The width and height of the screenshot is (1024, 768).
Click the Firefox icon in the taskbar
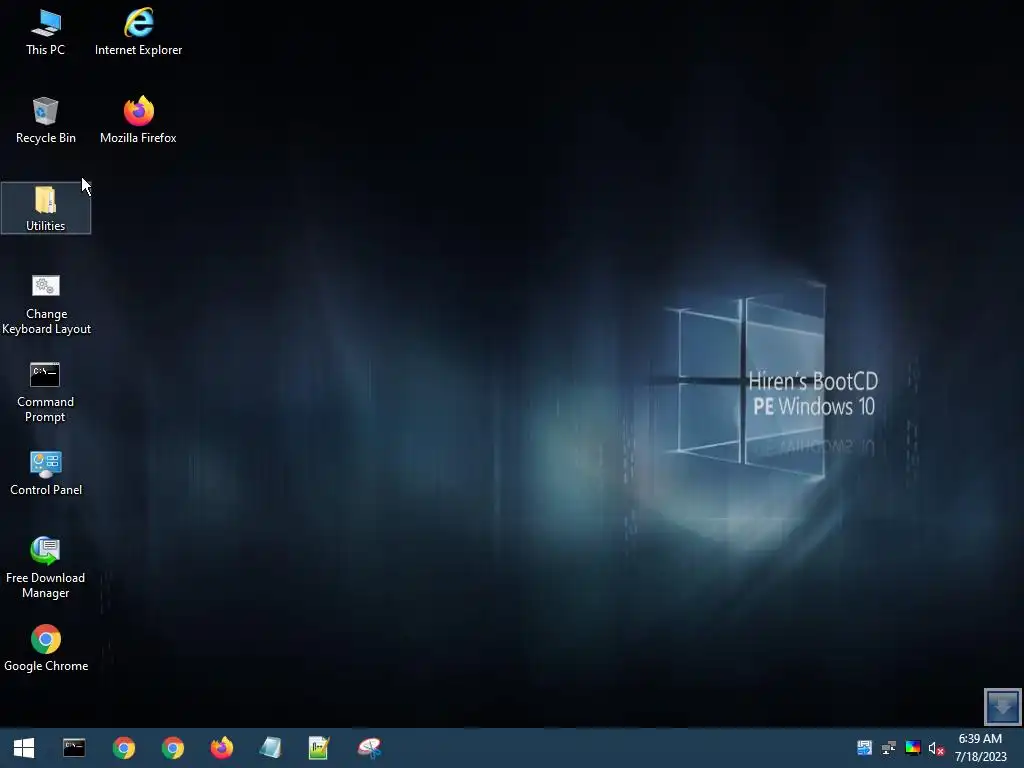pyautogui.click(x=221, y=748)
